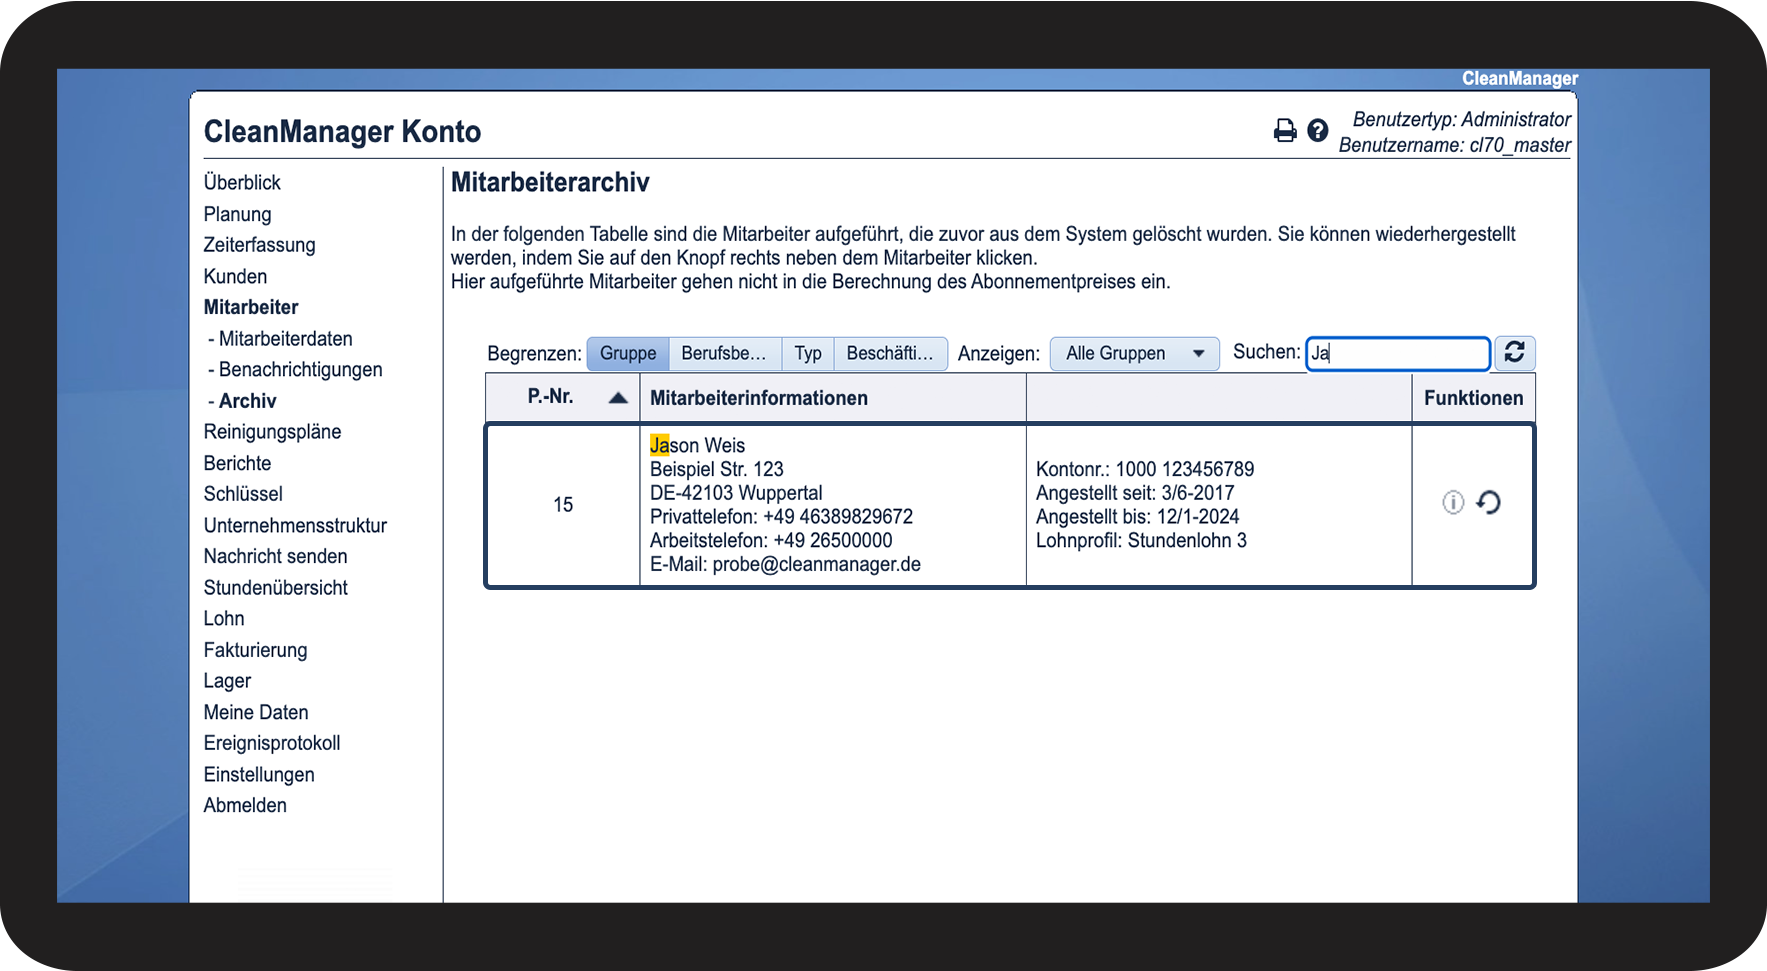The image size is (1767, 971).
Task: Restore employee Jason Weis using arrow icon
Action: [x=1489, y=503]
